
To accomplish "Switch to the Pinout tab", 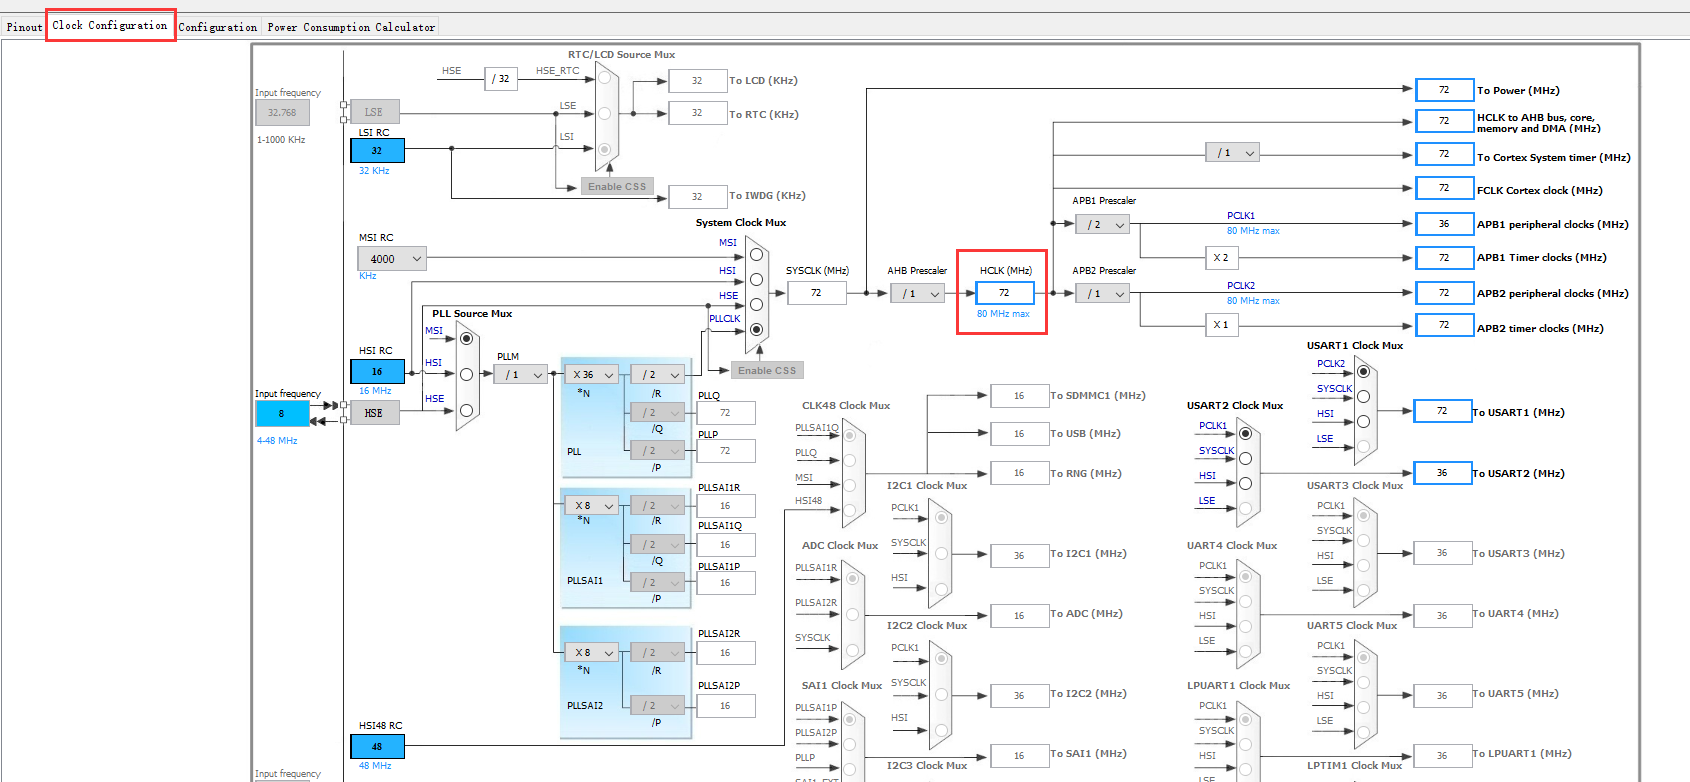I will 24,27.
